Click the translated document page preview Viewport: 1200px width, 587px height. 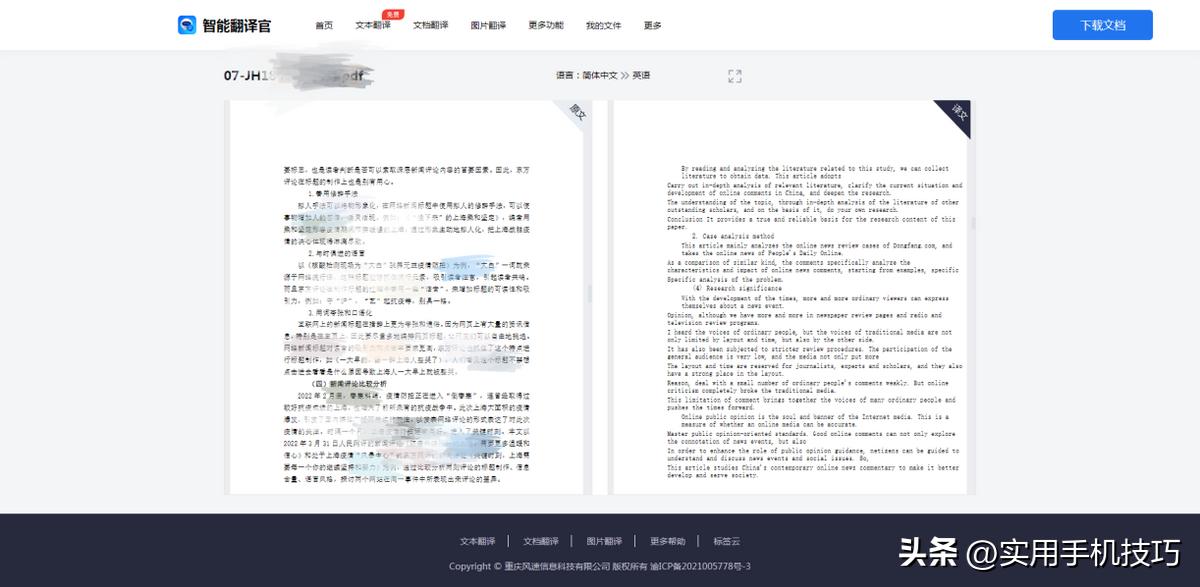click(790, 300)
